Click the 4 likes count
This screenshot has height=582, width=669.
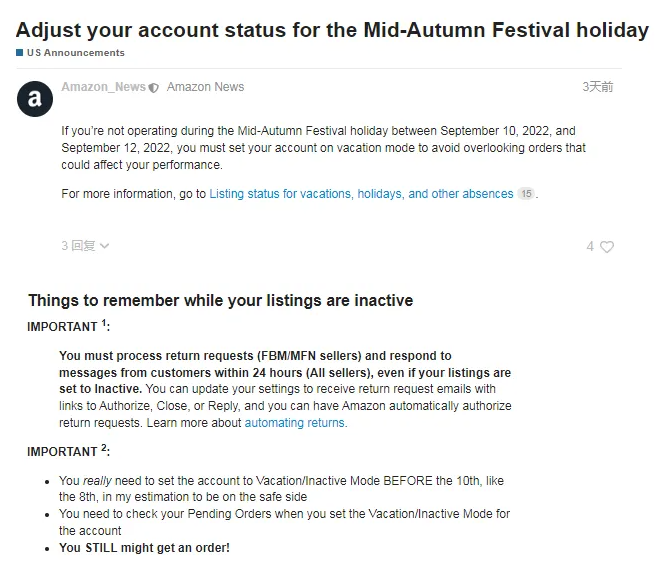click(590, 247)
